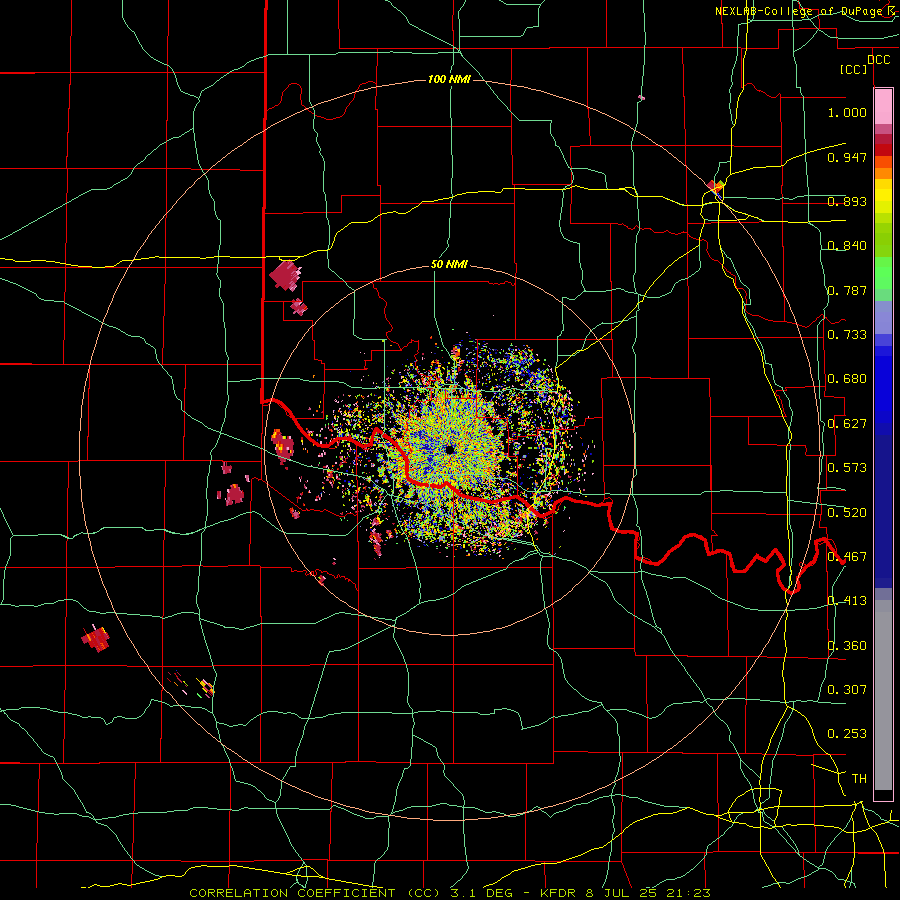Select the 0.680 scale value
900x900 pixels.
point(847,379)
